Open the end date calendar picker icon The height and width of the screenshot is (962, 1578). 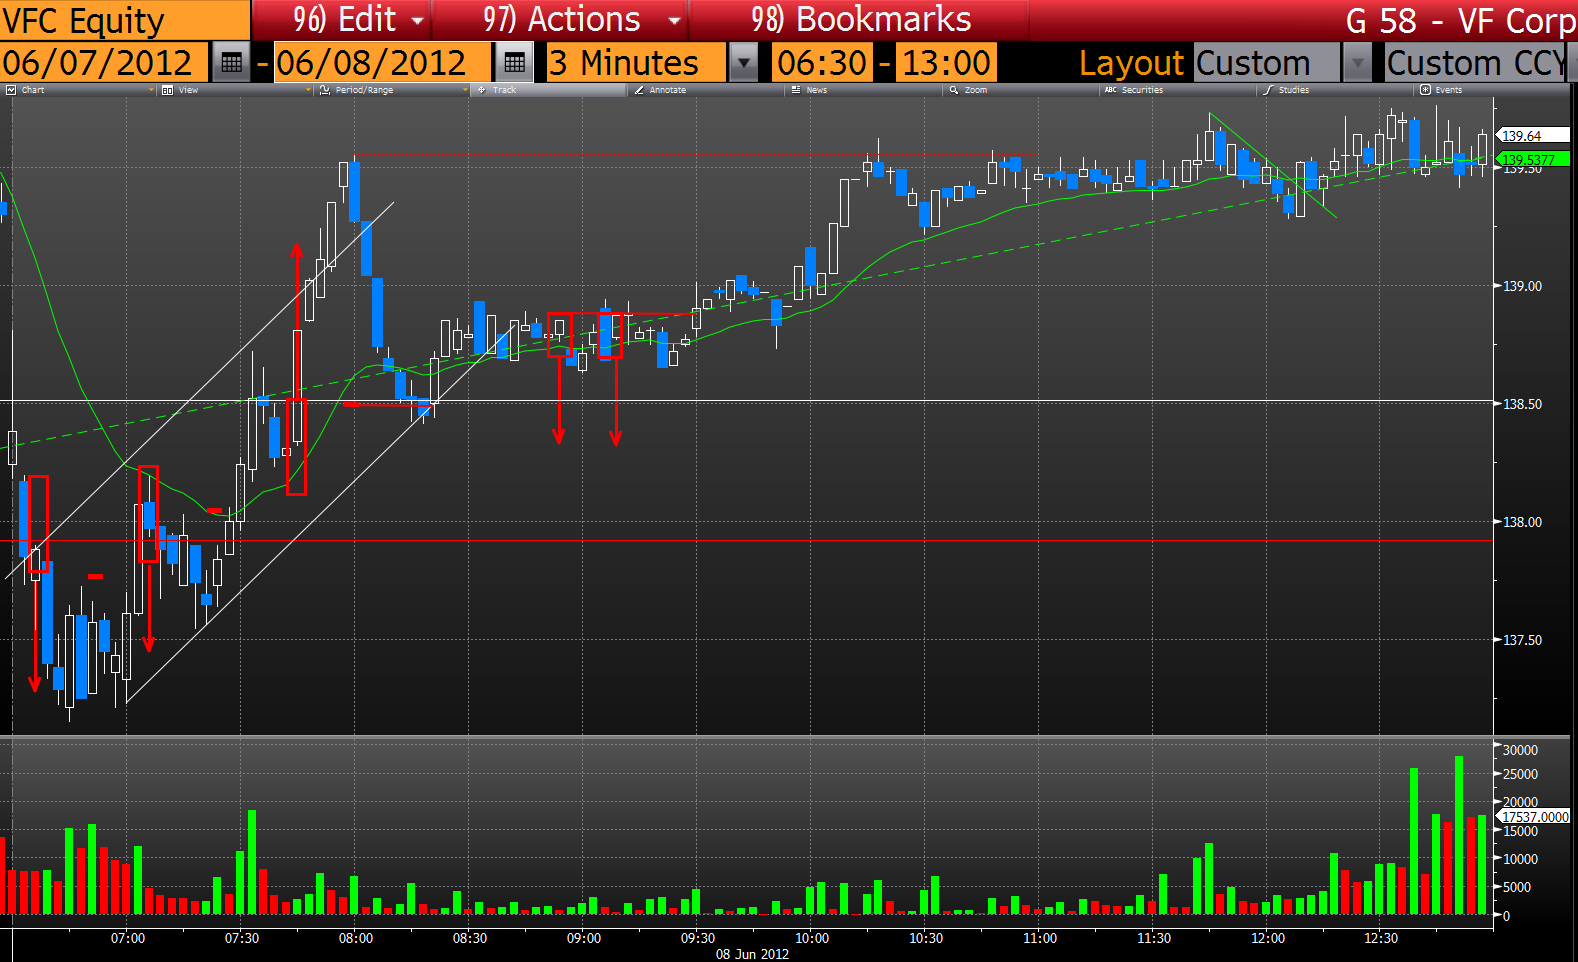514,63
